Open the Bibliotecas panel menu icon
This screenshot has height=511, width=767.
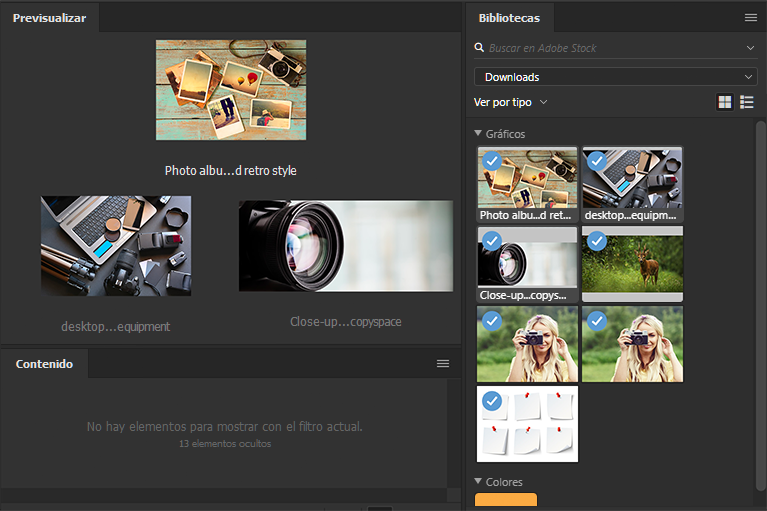(750, 18)
